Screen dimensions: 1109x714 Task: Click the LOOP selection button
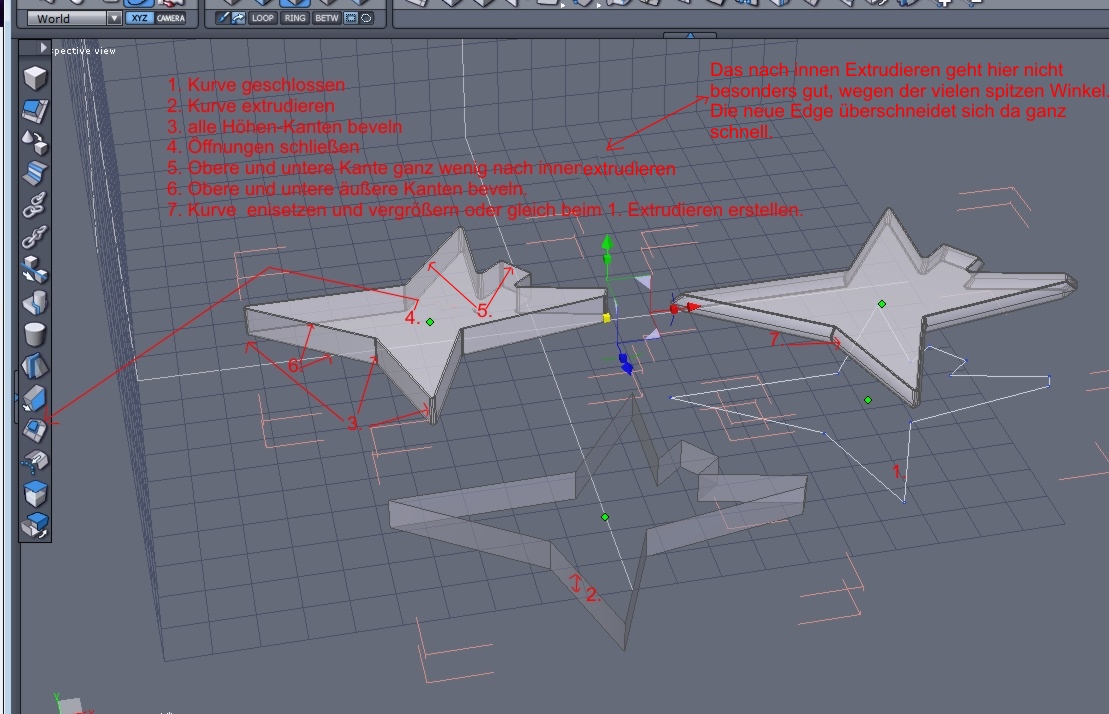(x=263, y=18)
